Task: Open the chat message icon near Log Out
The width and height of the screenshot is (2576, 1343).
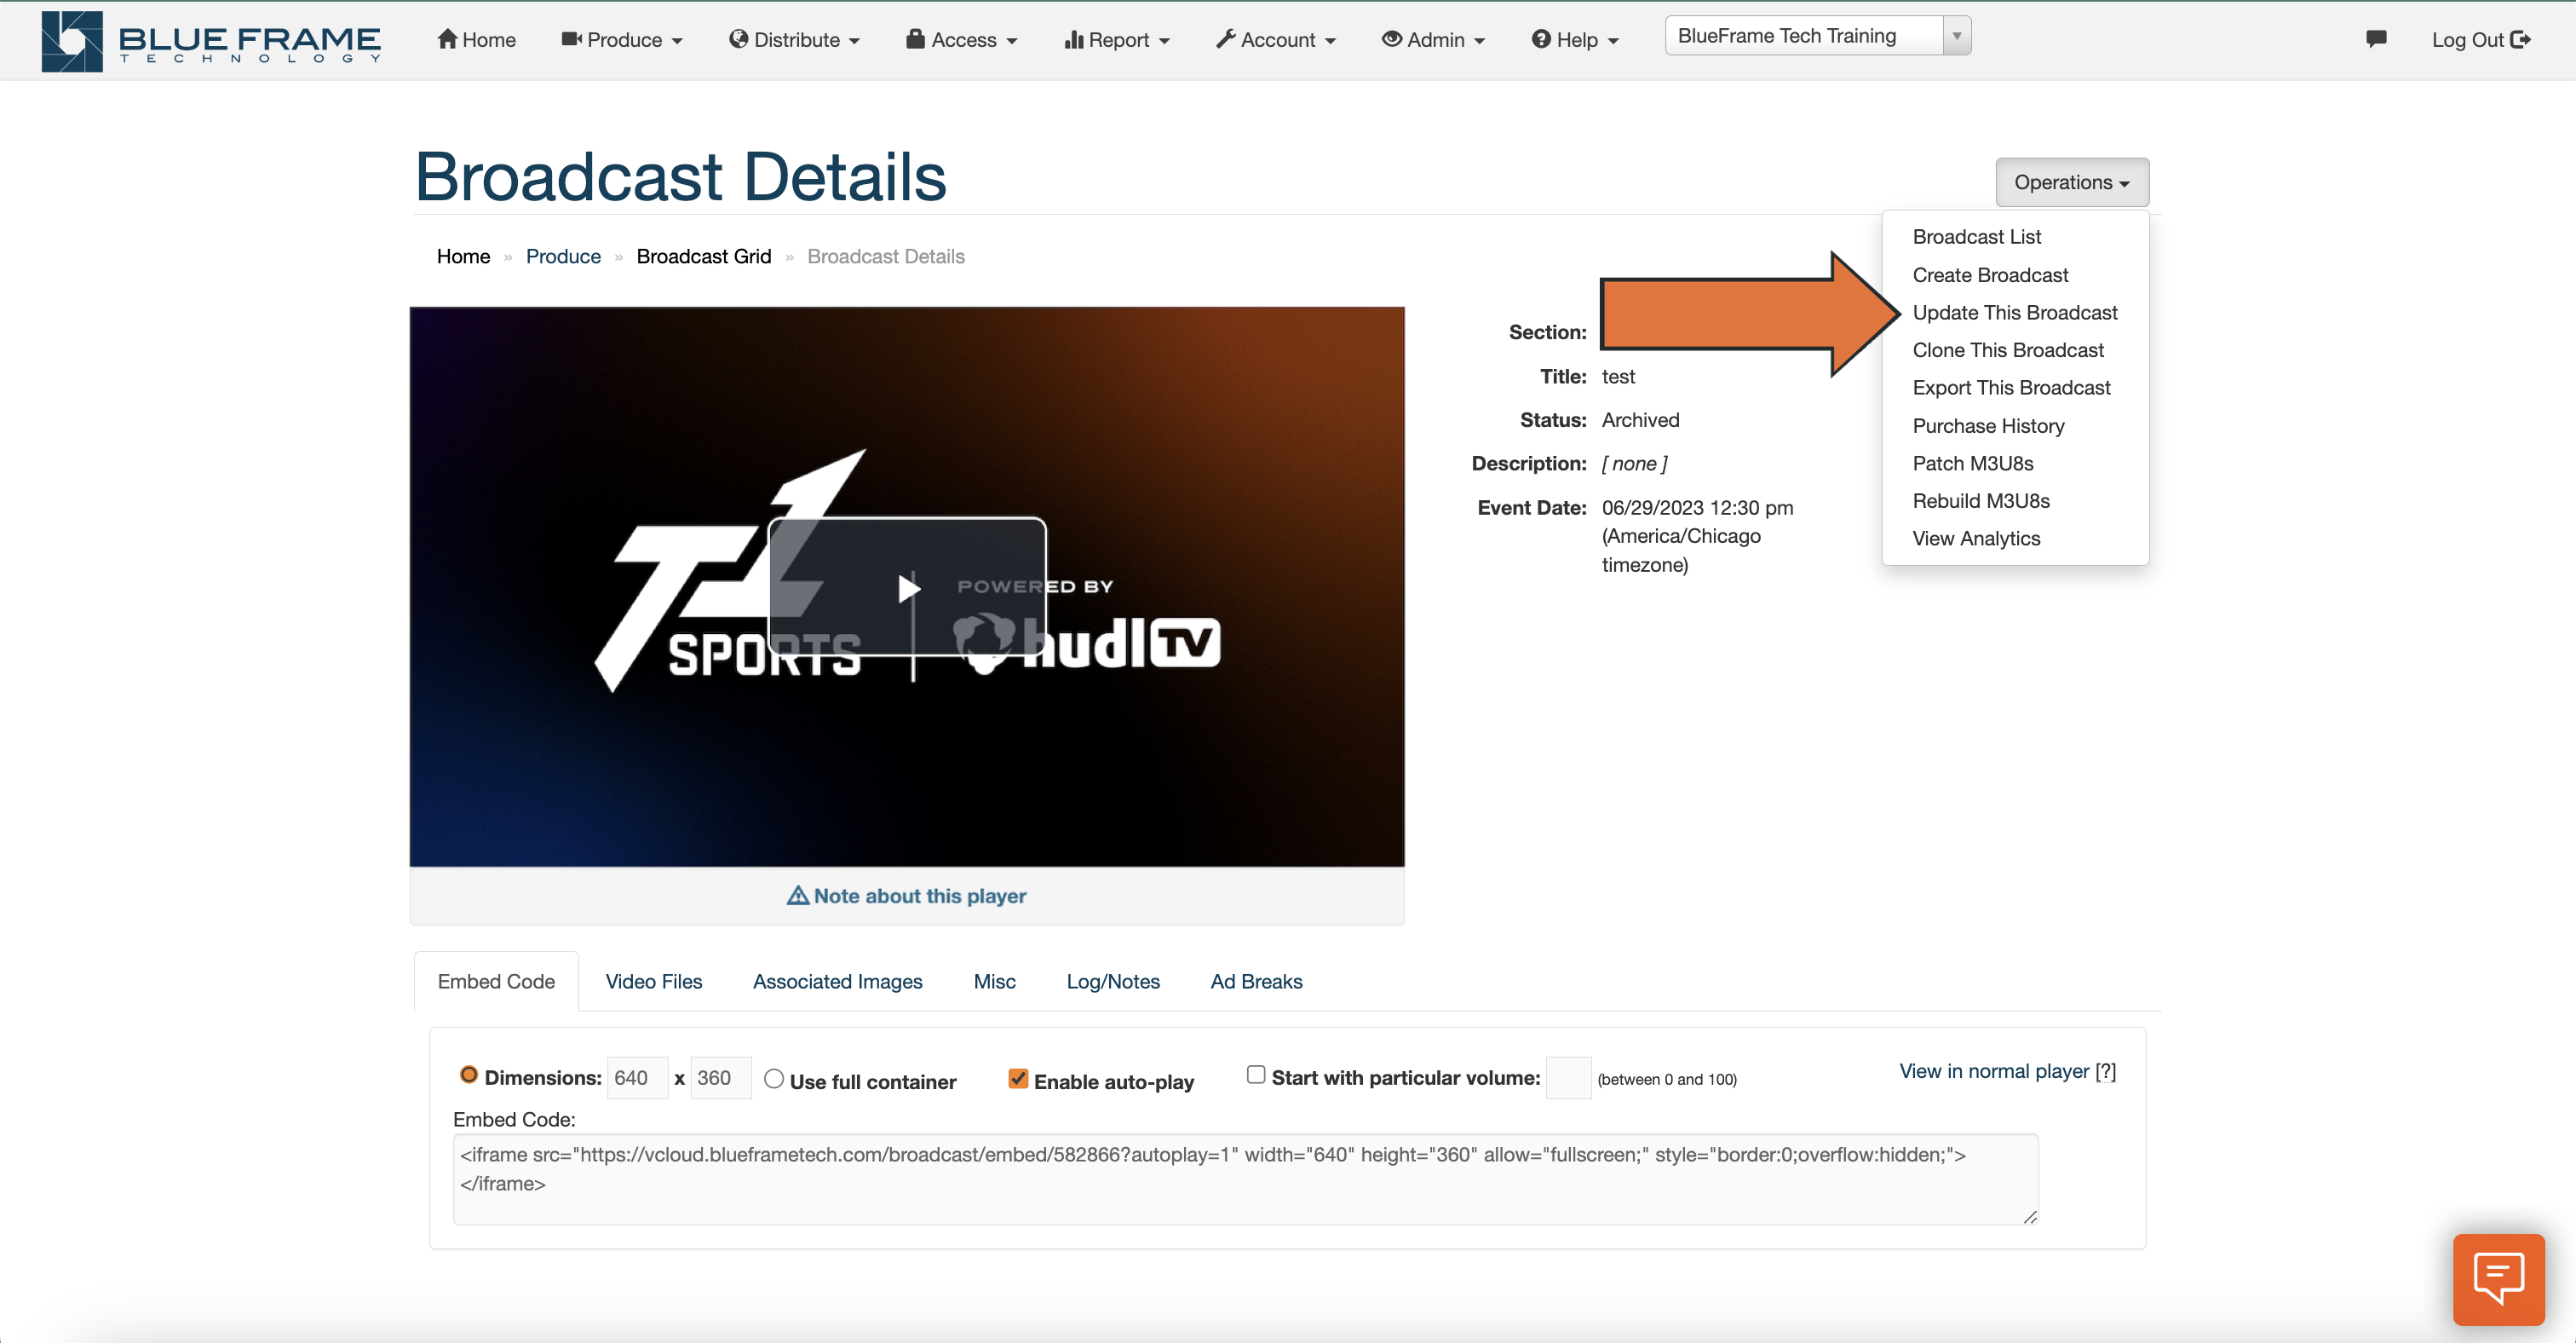Action: (2377, 39)
